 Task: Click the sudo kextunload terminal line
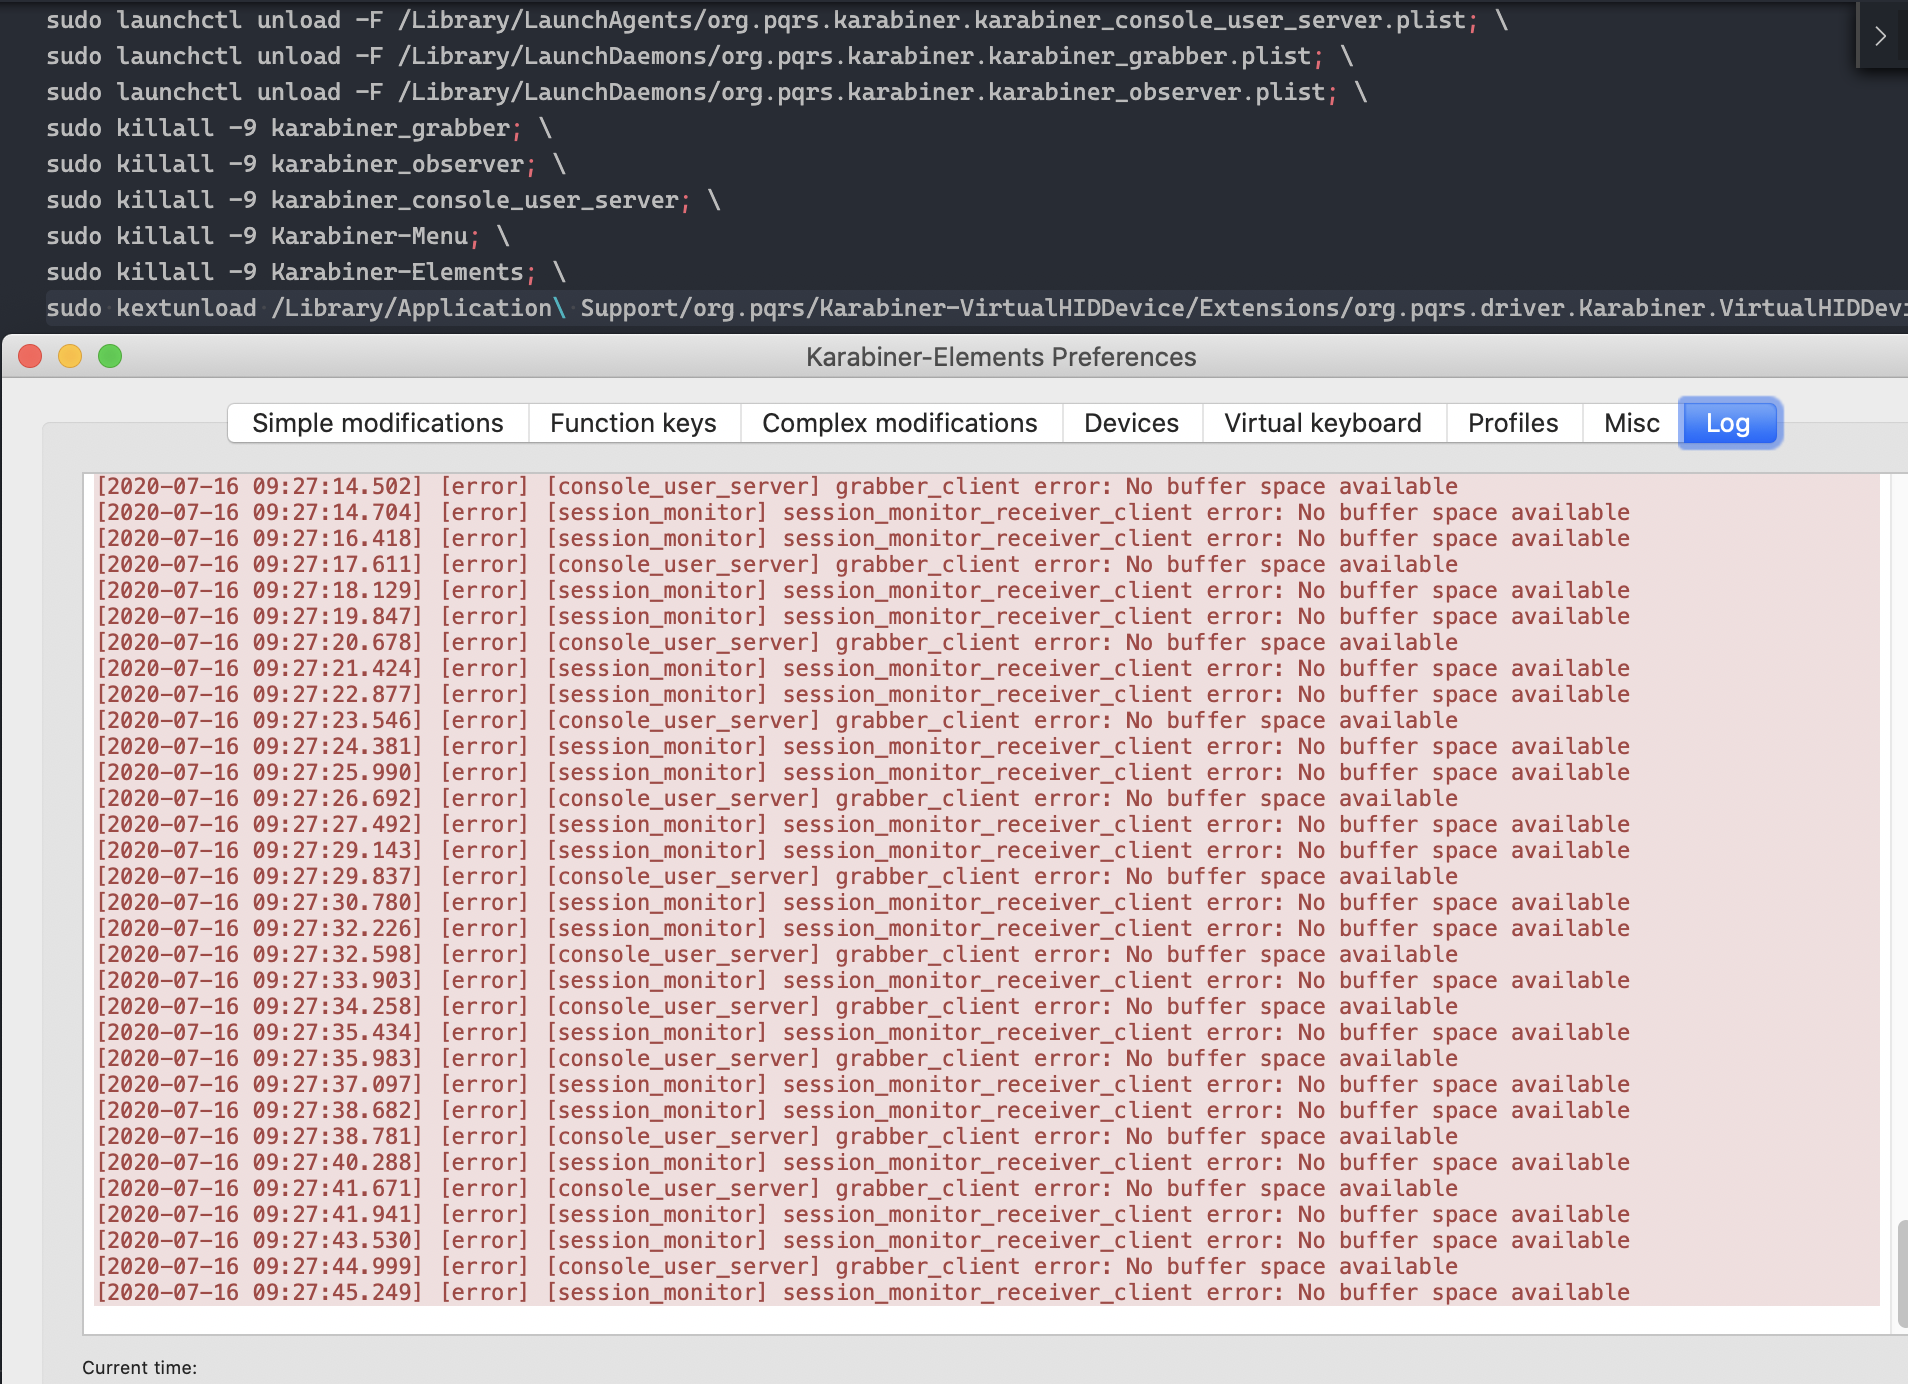[x=977, y=308]
